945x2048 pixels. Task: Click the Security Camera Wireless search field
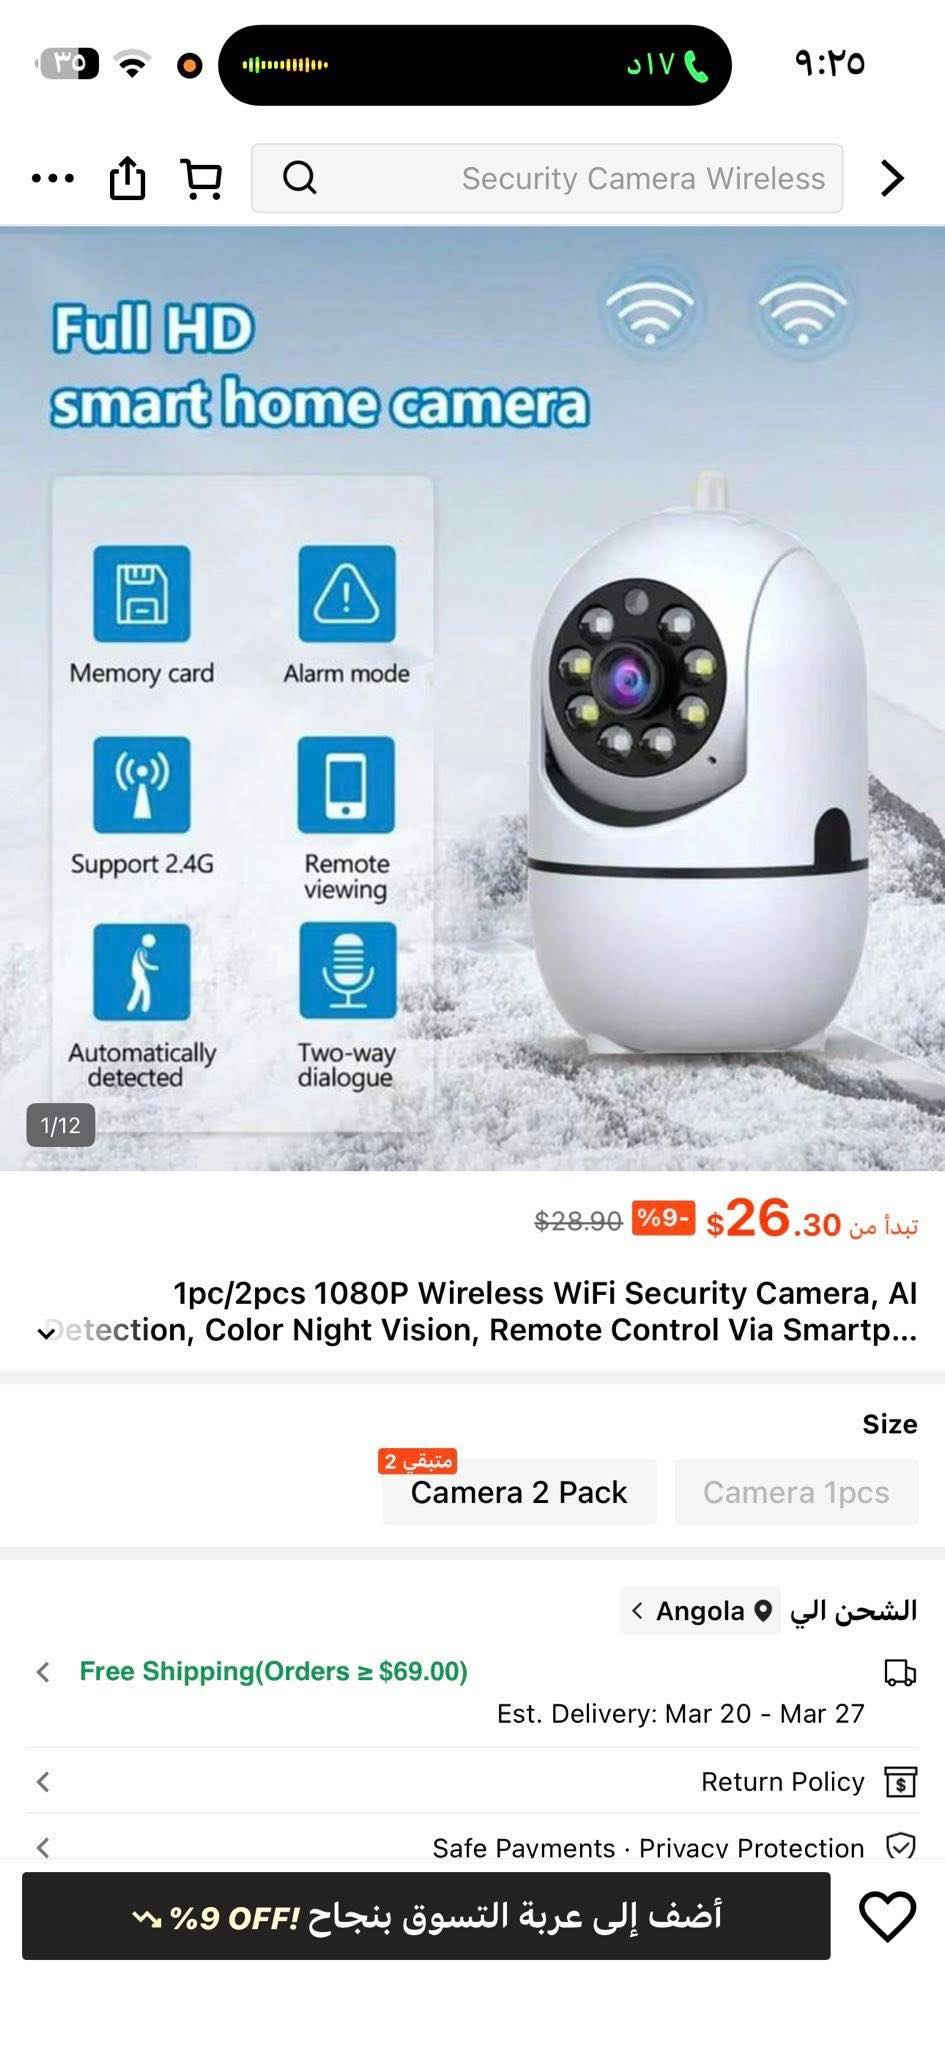pyautogui.click(x=547, y=178)
